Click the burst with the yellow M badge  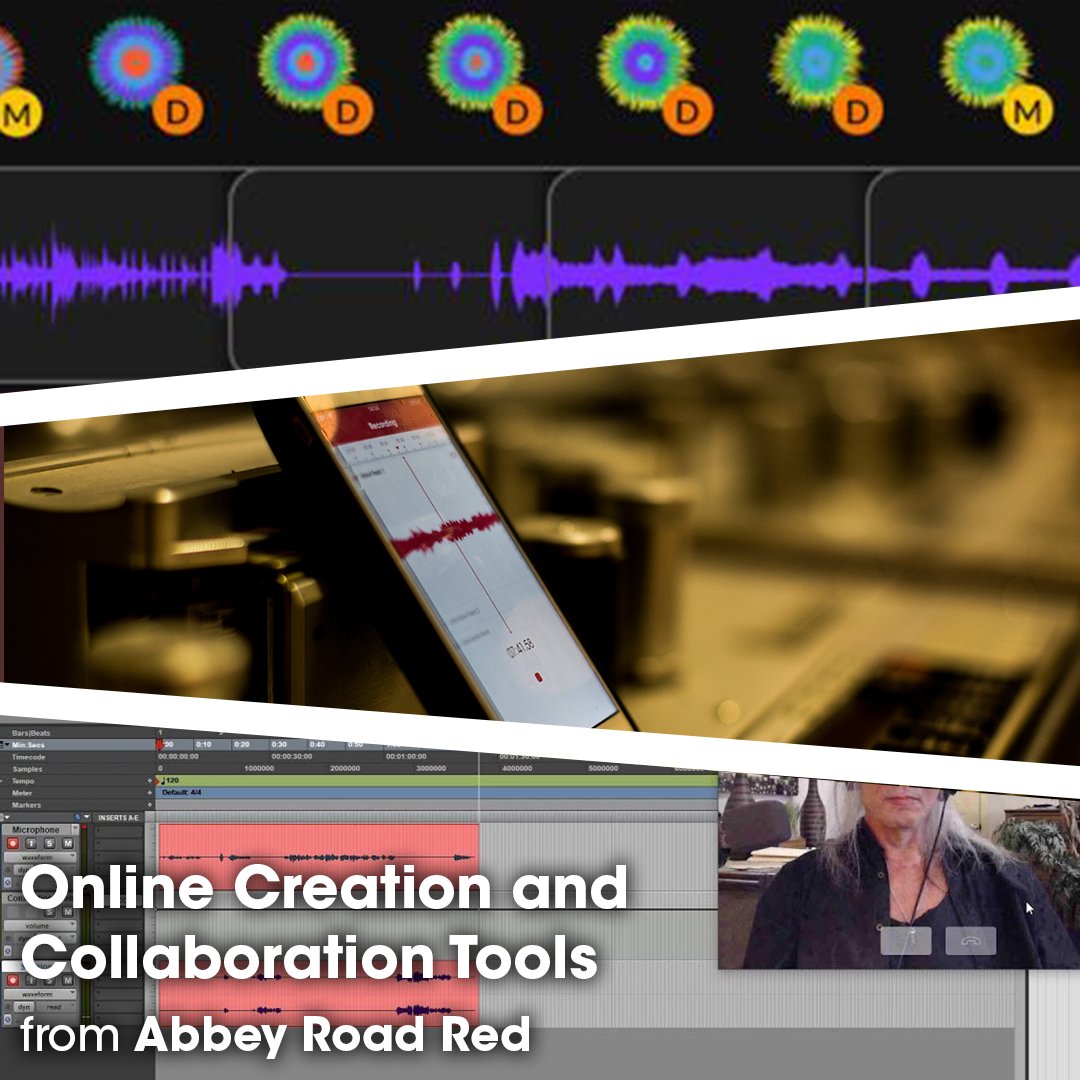985,62
